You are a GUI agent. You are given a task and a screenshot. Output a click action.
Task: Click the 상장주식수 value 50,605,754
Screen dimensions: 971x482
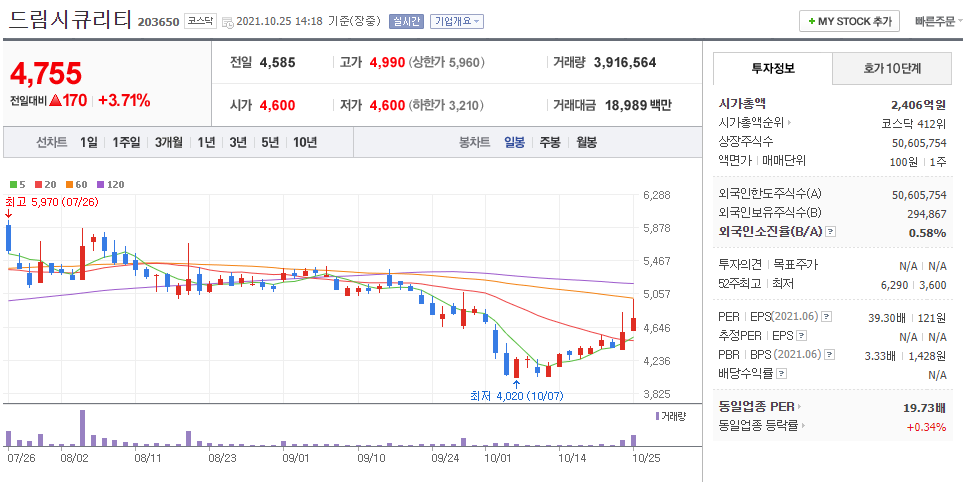[x=919, y=143]
